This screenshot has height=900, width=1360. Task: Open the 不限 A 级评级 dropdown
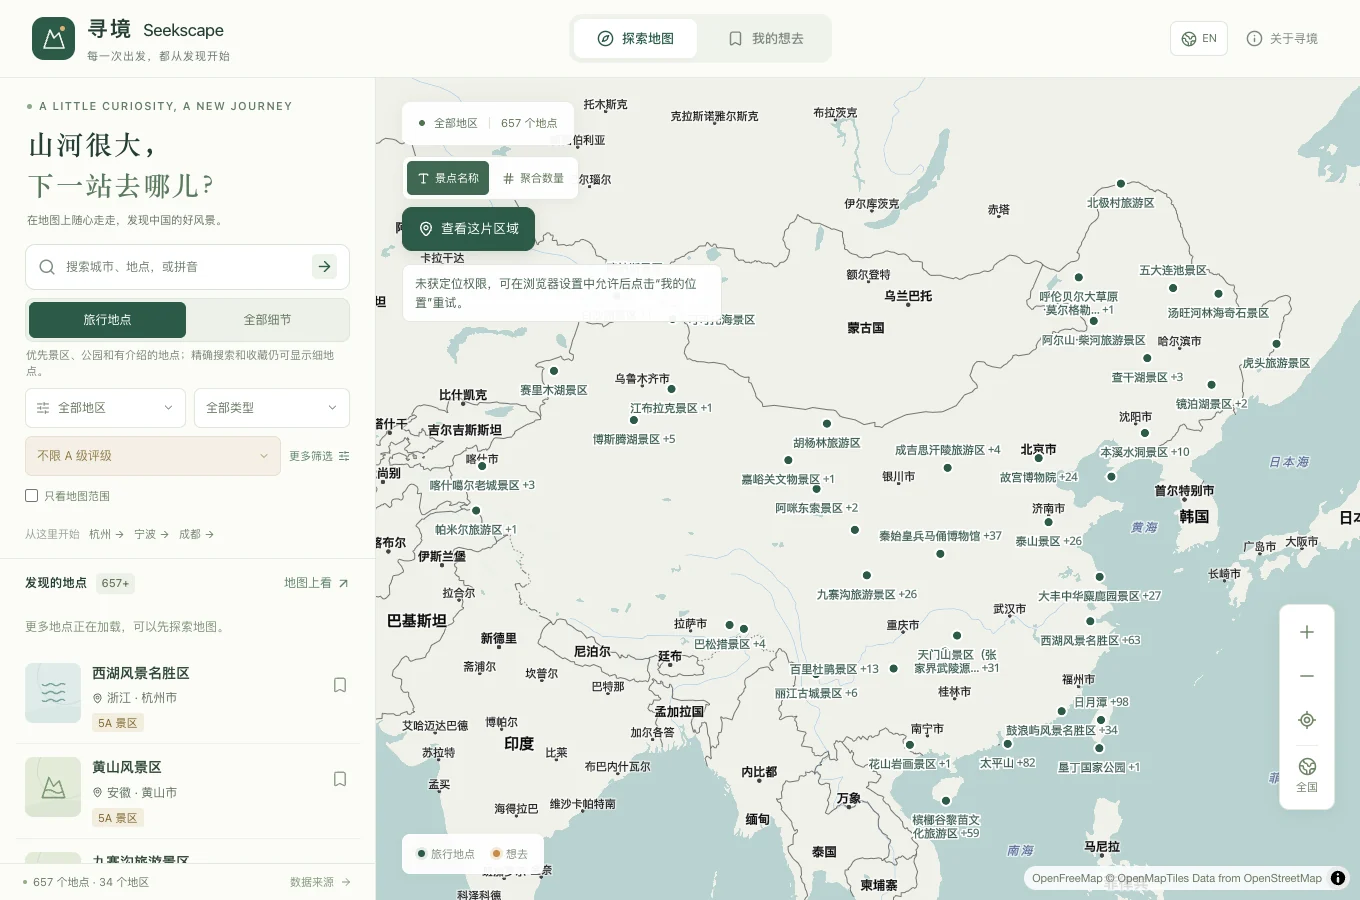coord(152,456)
